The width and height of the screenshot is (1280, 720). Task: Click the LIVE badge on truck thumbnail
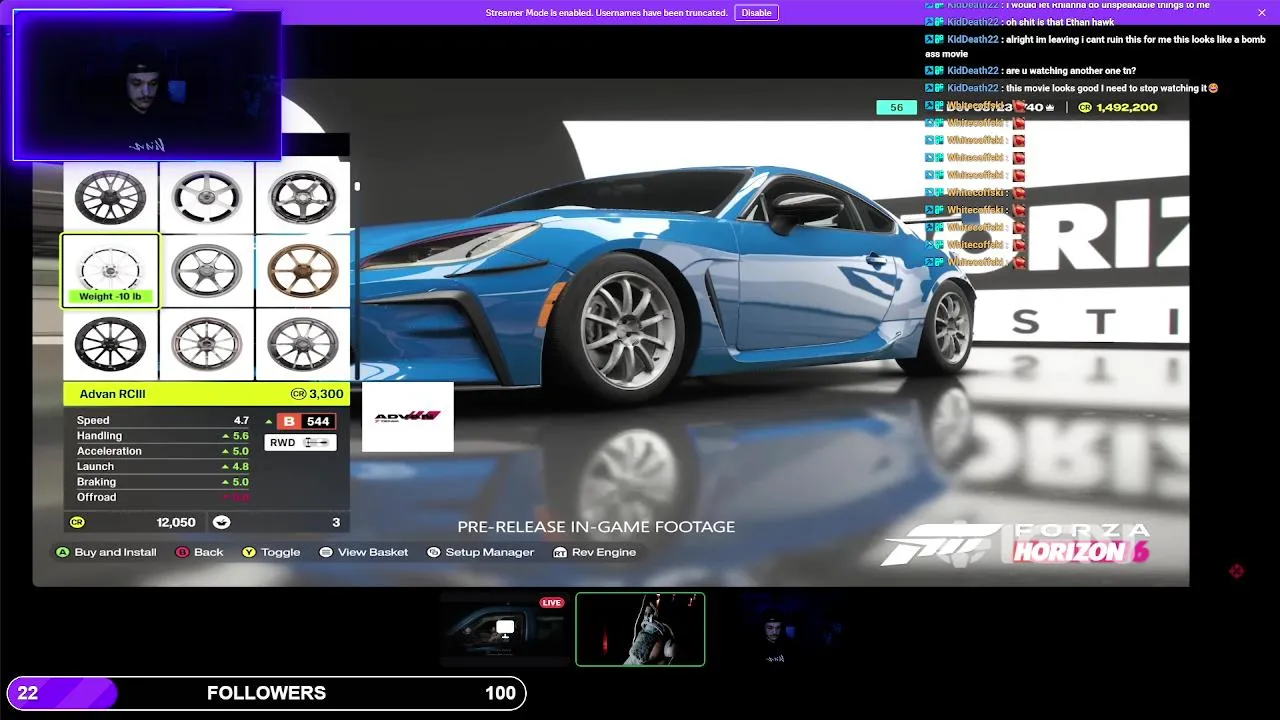pyautogui.click(x=551, y=603)
